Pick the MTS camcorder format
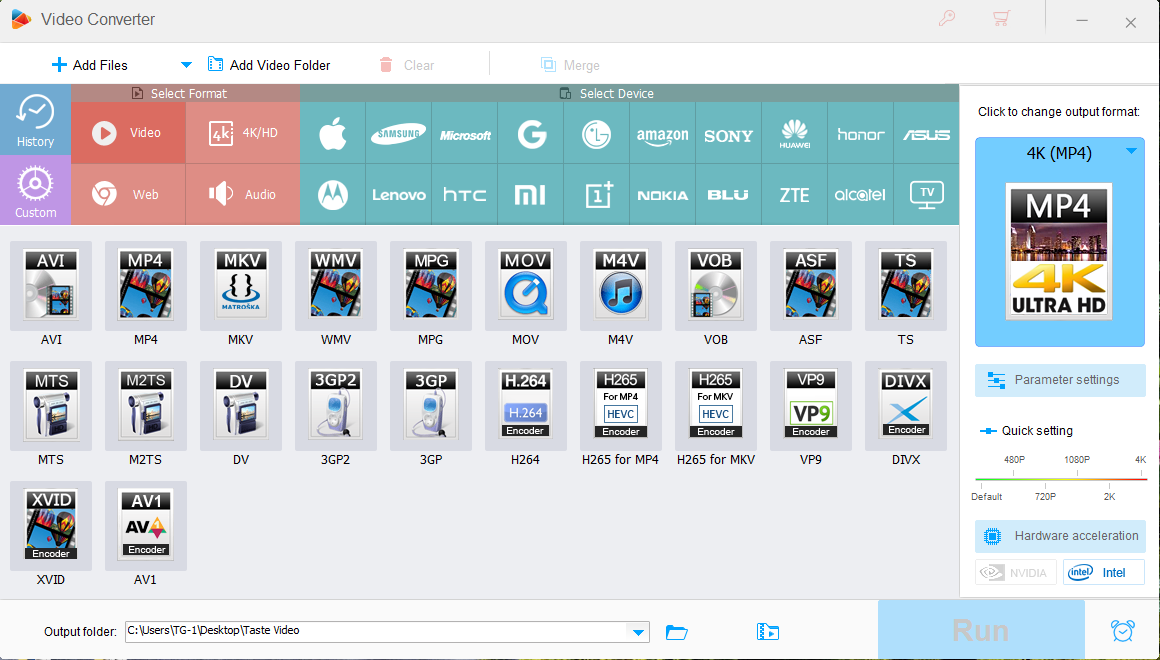This screenshot has width=1160, height=660. tap(51, 405)
